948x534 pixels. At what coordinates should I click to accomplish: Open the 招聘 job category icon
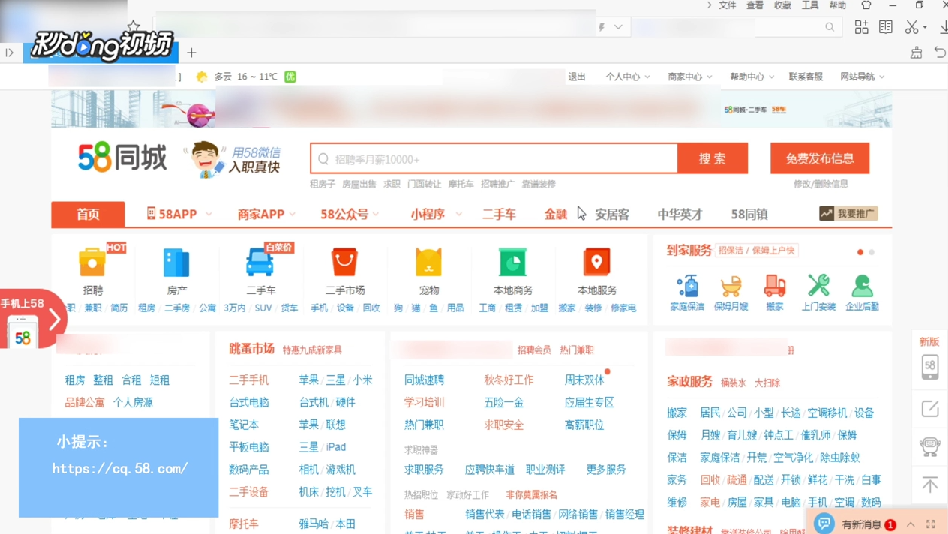(x=93, y=262)
